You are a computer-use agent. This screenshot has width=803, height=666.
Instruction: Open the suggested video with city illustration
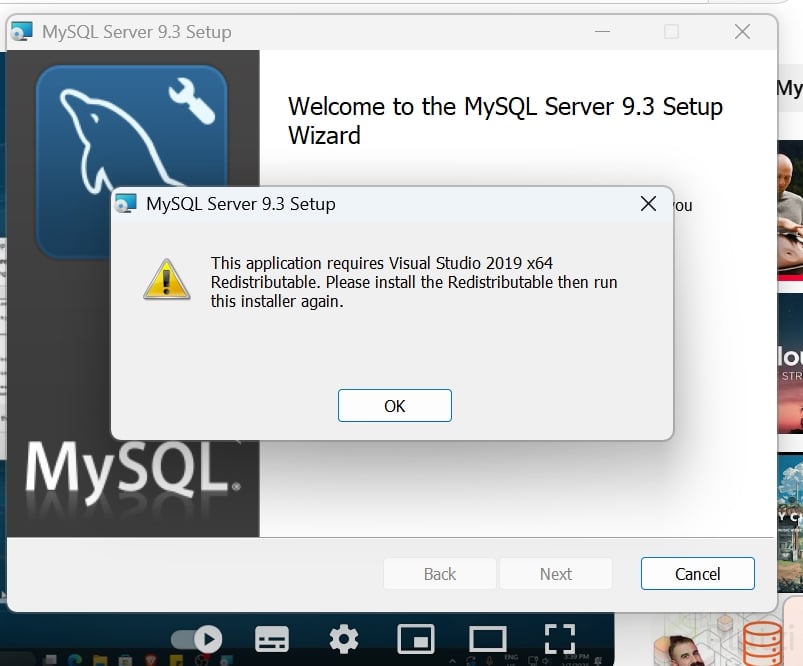click(x=790, y=523)
